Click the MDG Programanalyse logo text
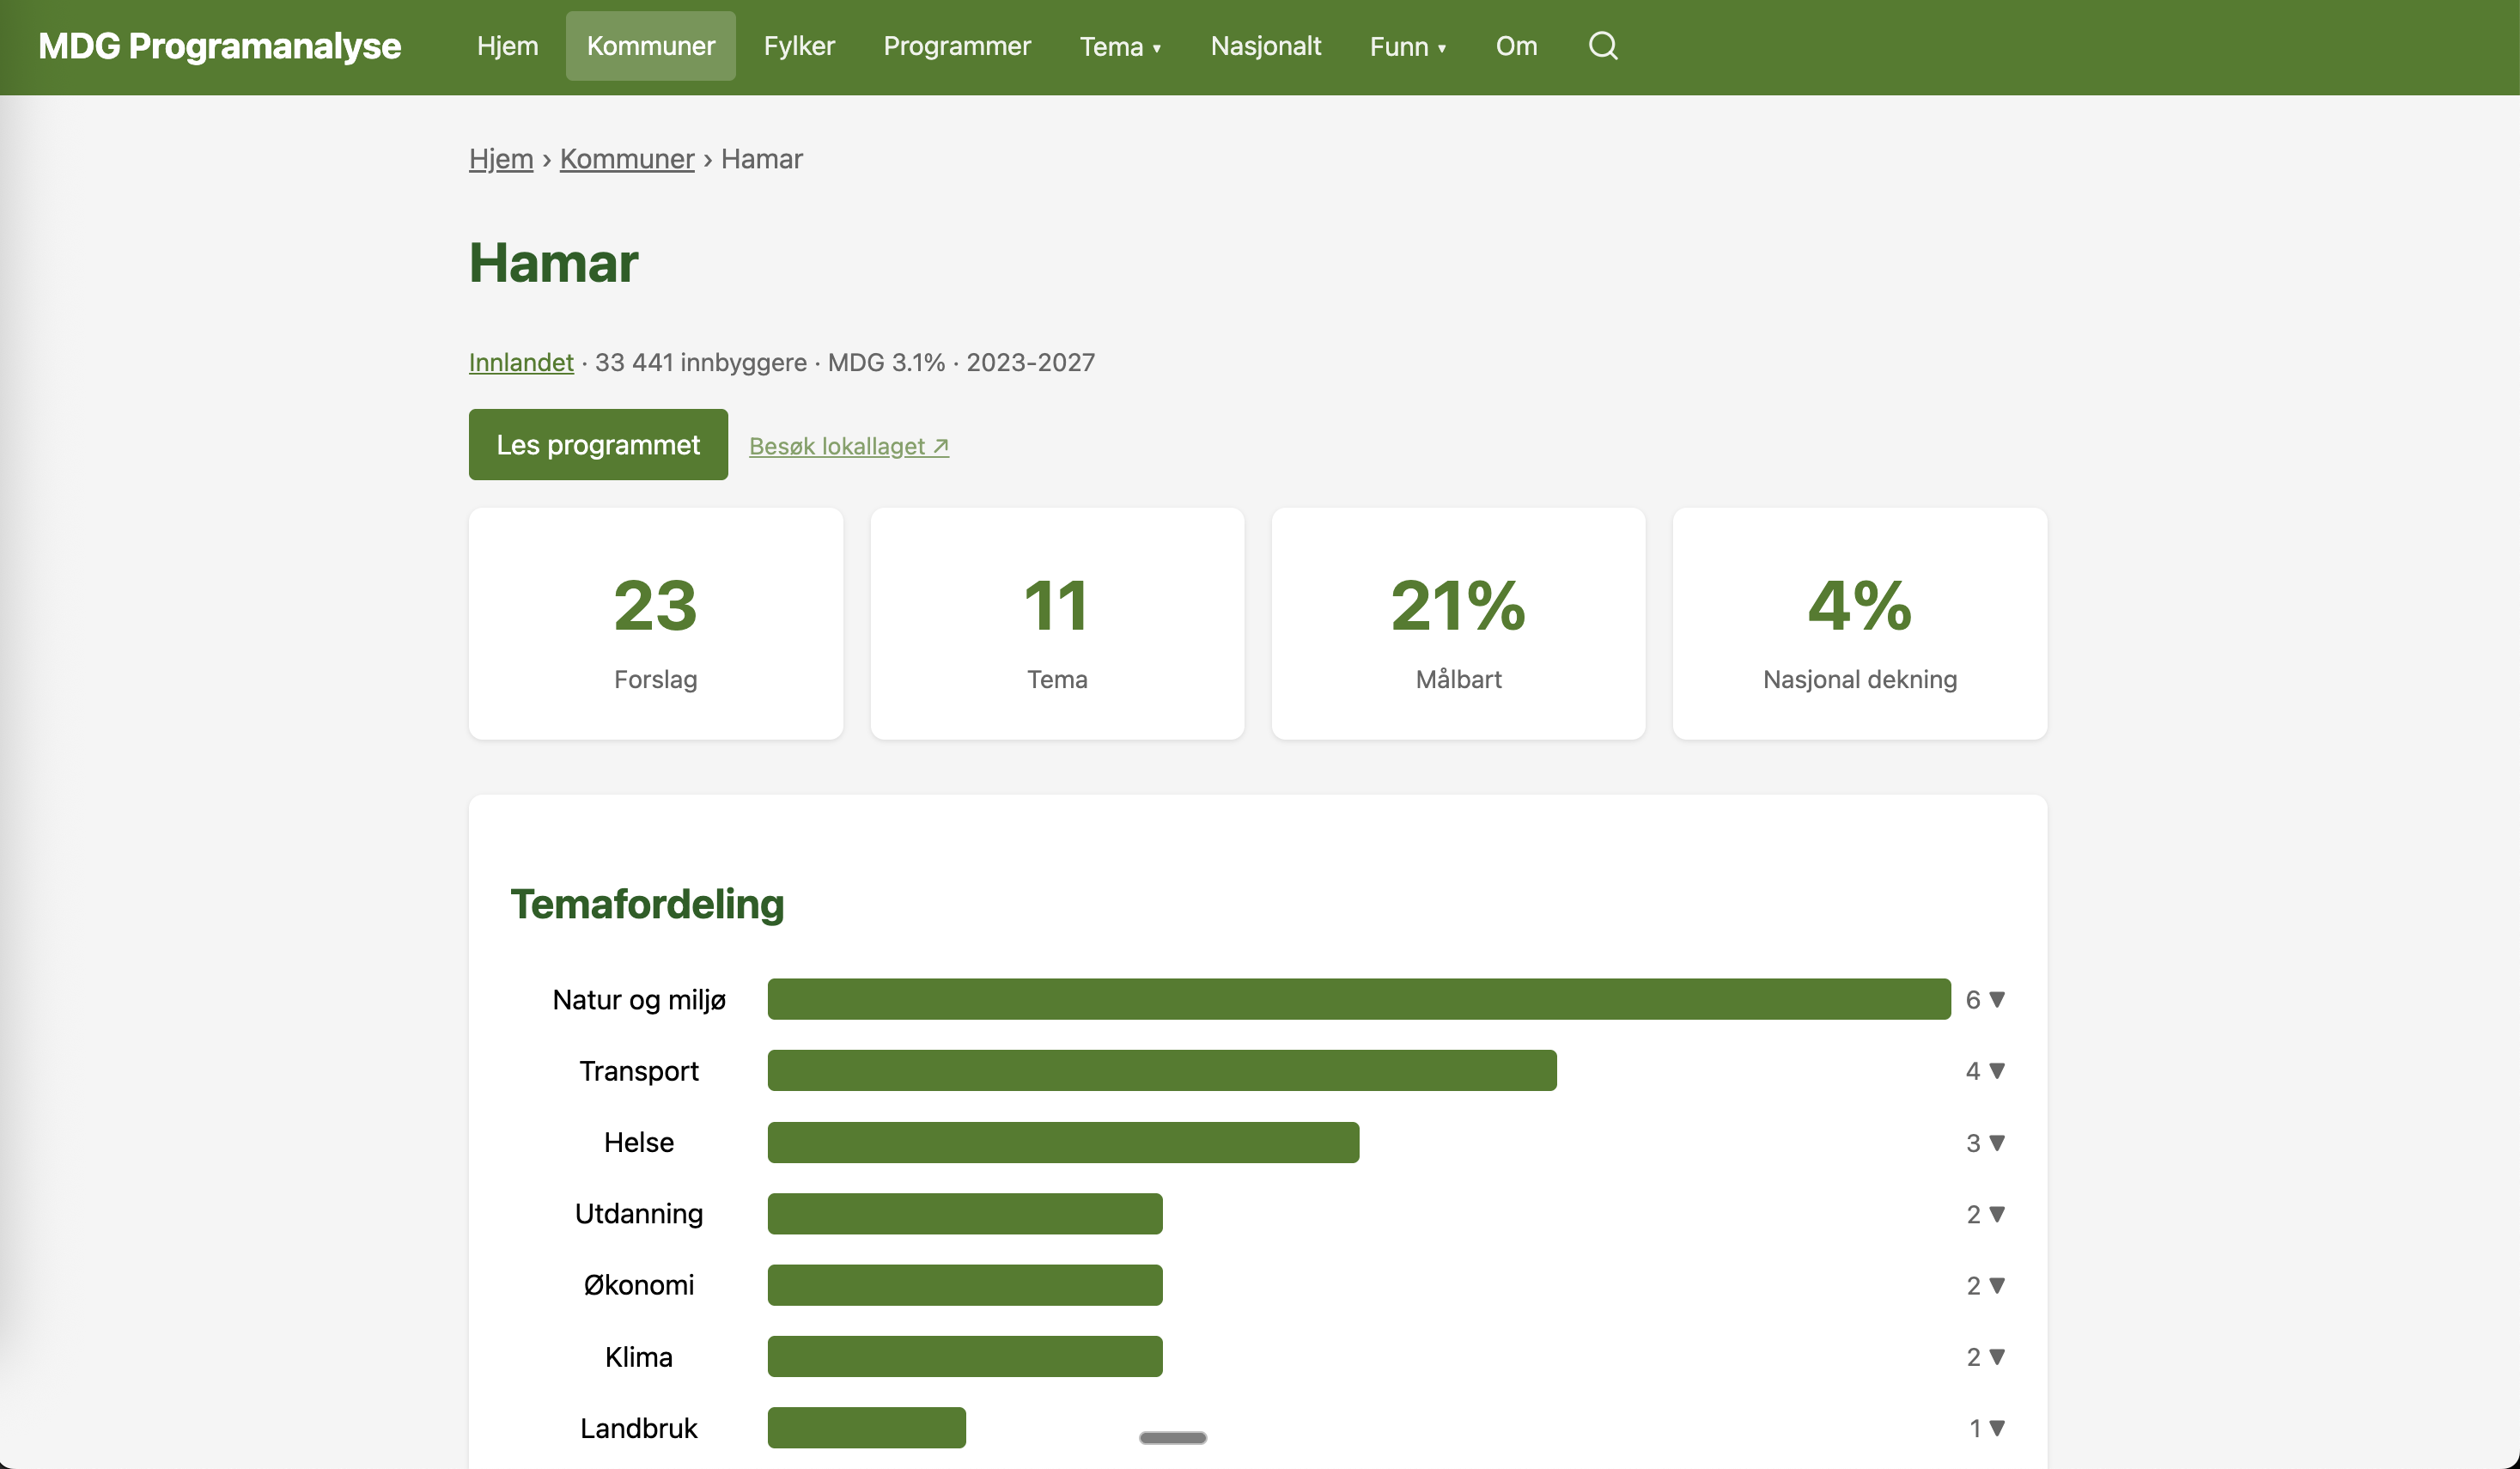Screen dimensions: 2520x1469 click(x=219, y=45)
